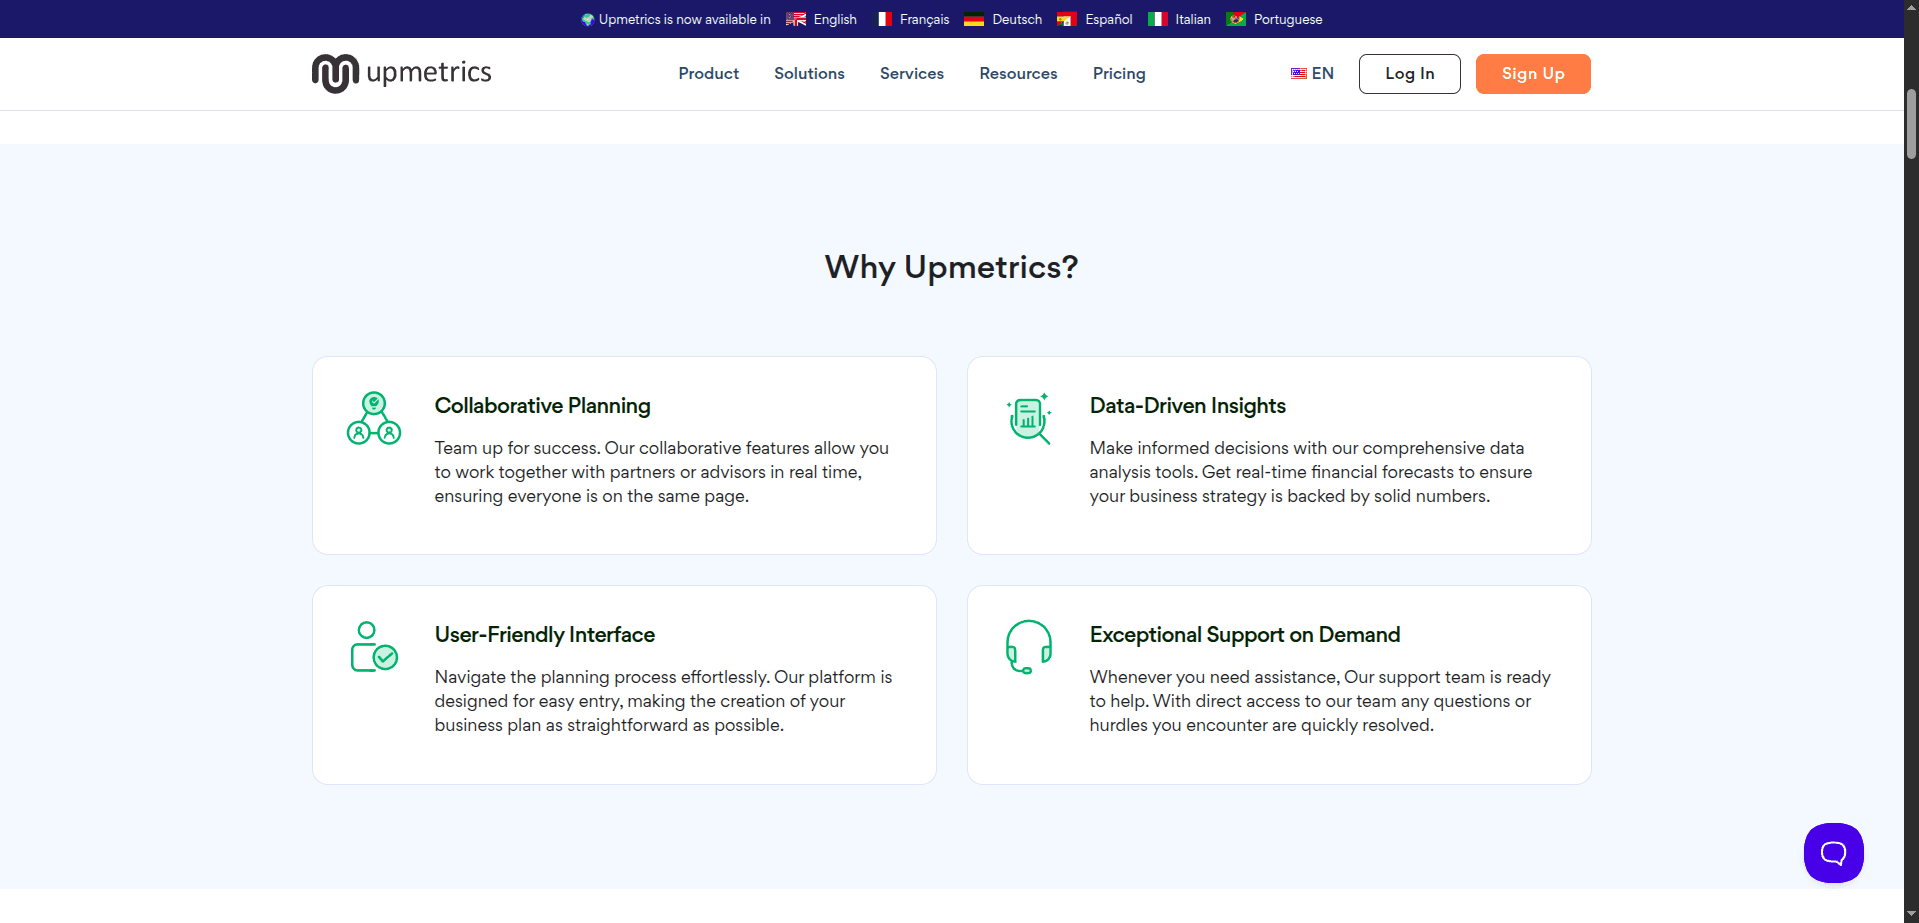This screenshot has height=923, width=1919.
Task: Switch site language to Español
Action: (1109, 19)
